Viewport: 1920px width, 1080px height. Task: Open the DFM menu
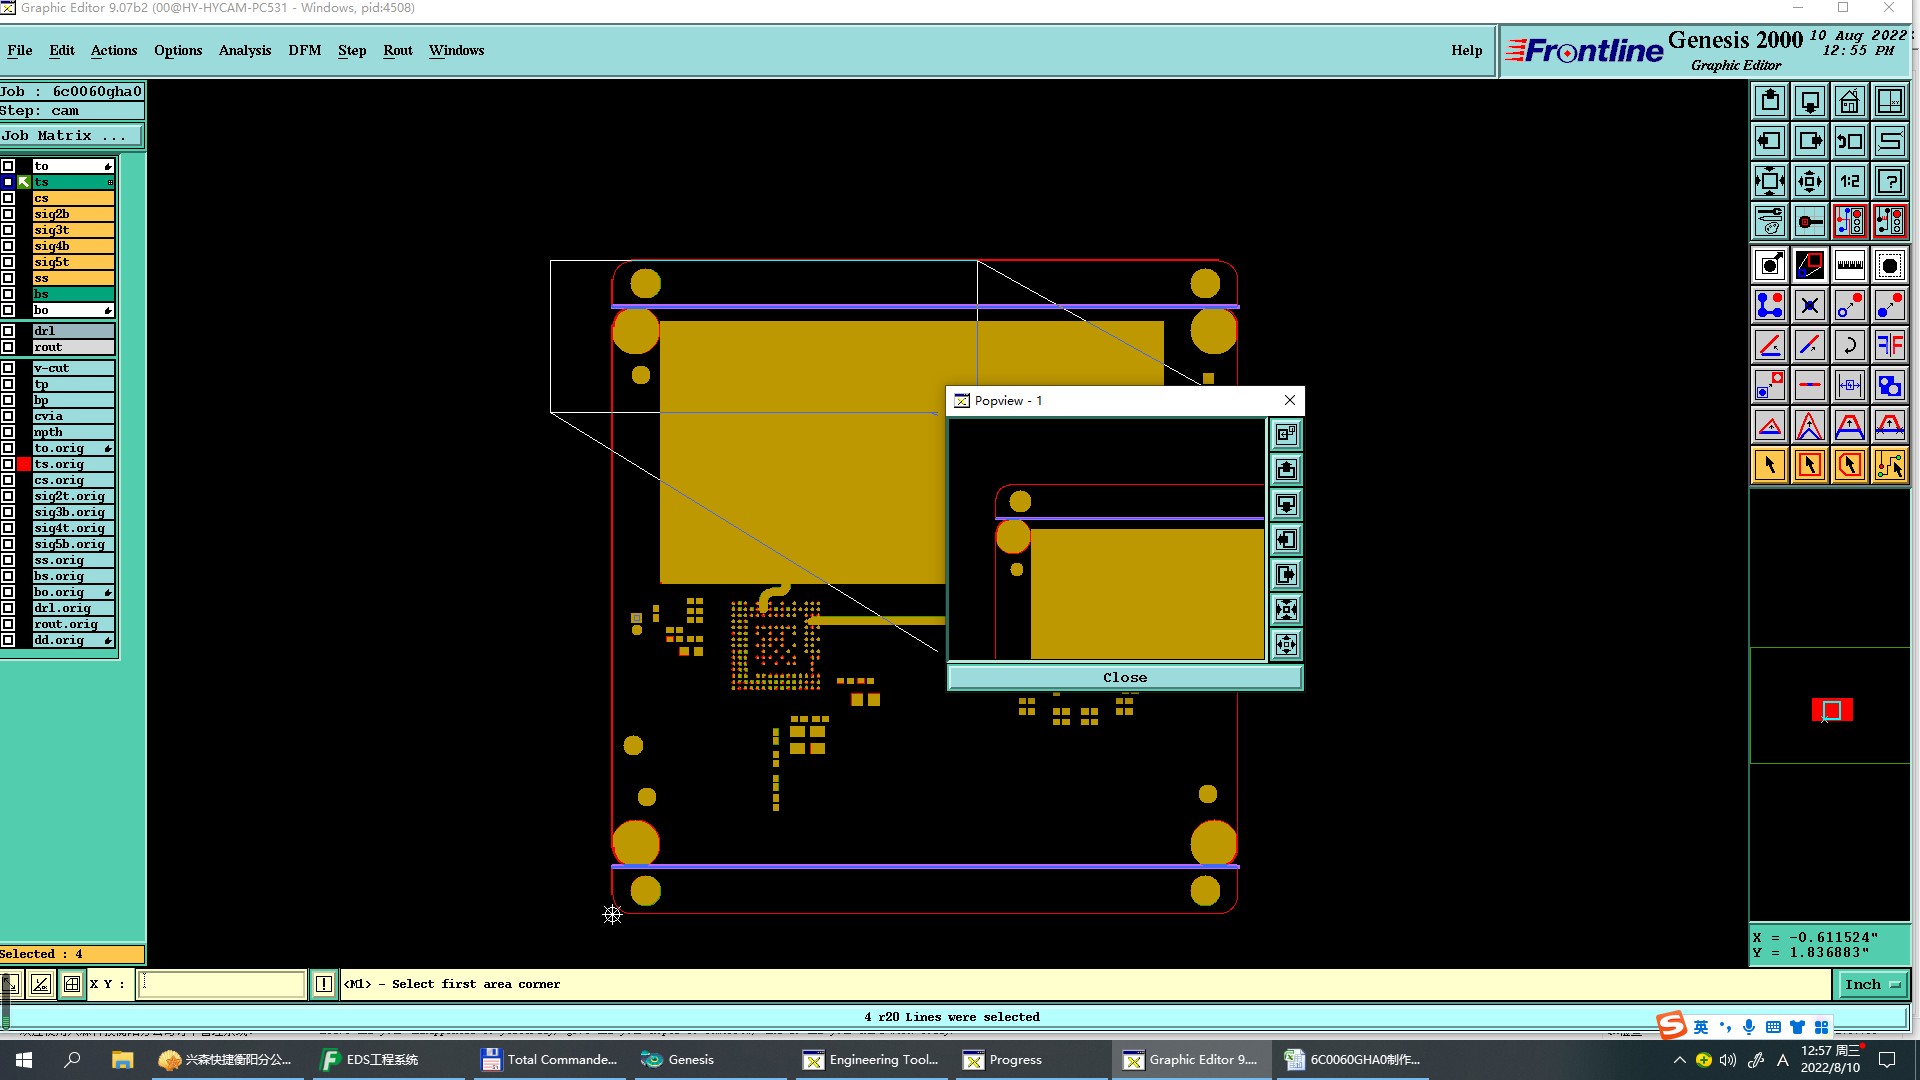coord(304,50)
